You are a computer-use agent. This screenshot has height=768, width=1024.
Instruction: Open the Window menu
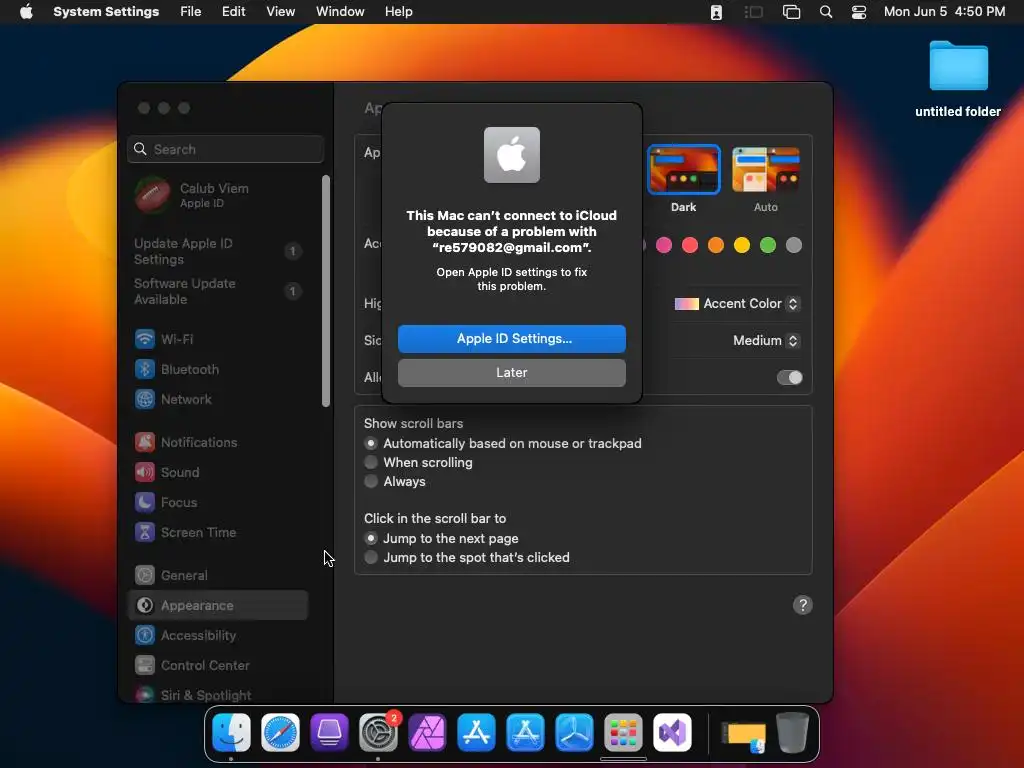[340, 12]
